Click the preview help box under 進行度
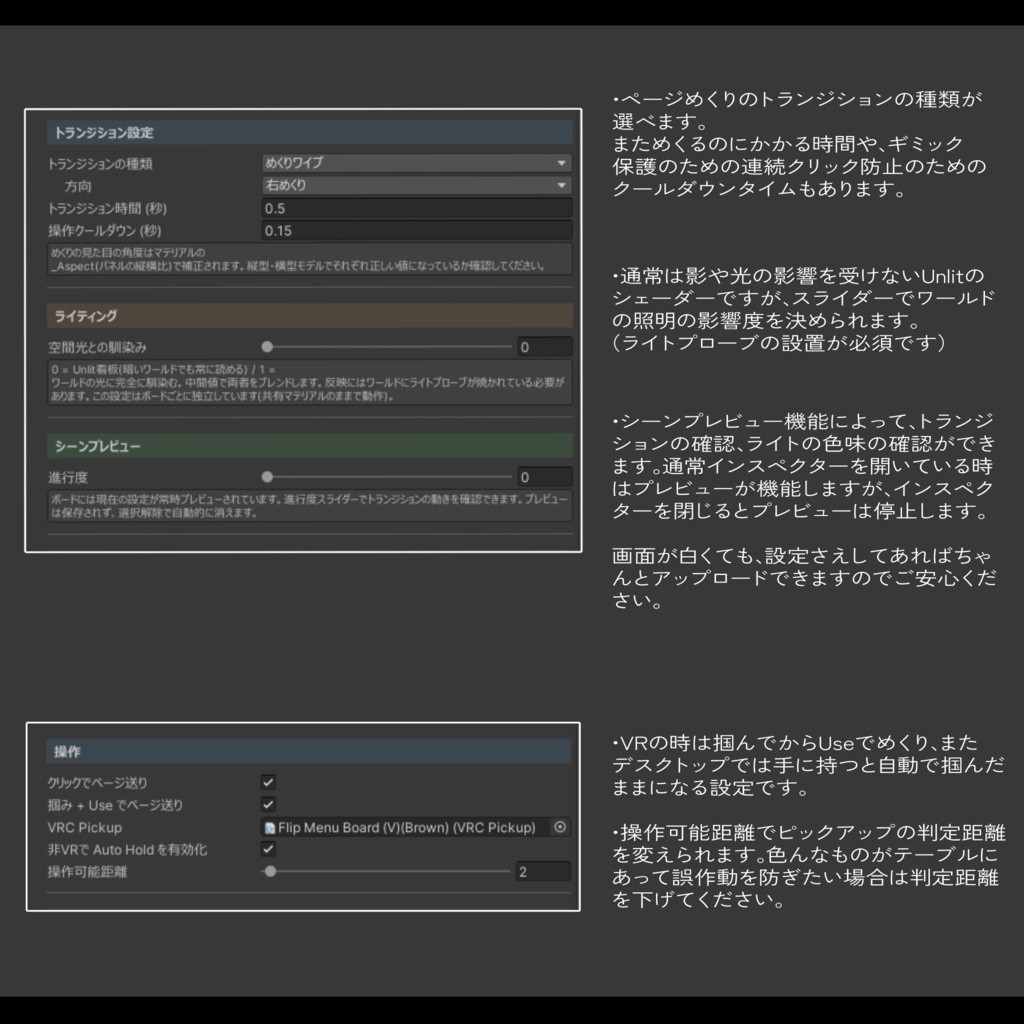The width and height of the screenshot is (1024, 1024). pyautogui.click(x=310, y=506)
